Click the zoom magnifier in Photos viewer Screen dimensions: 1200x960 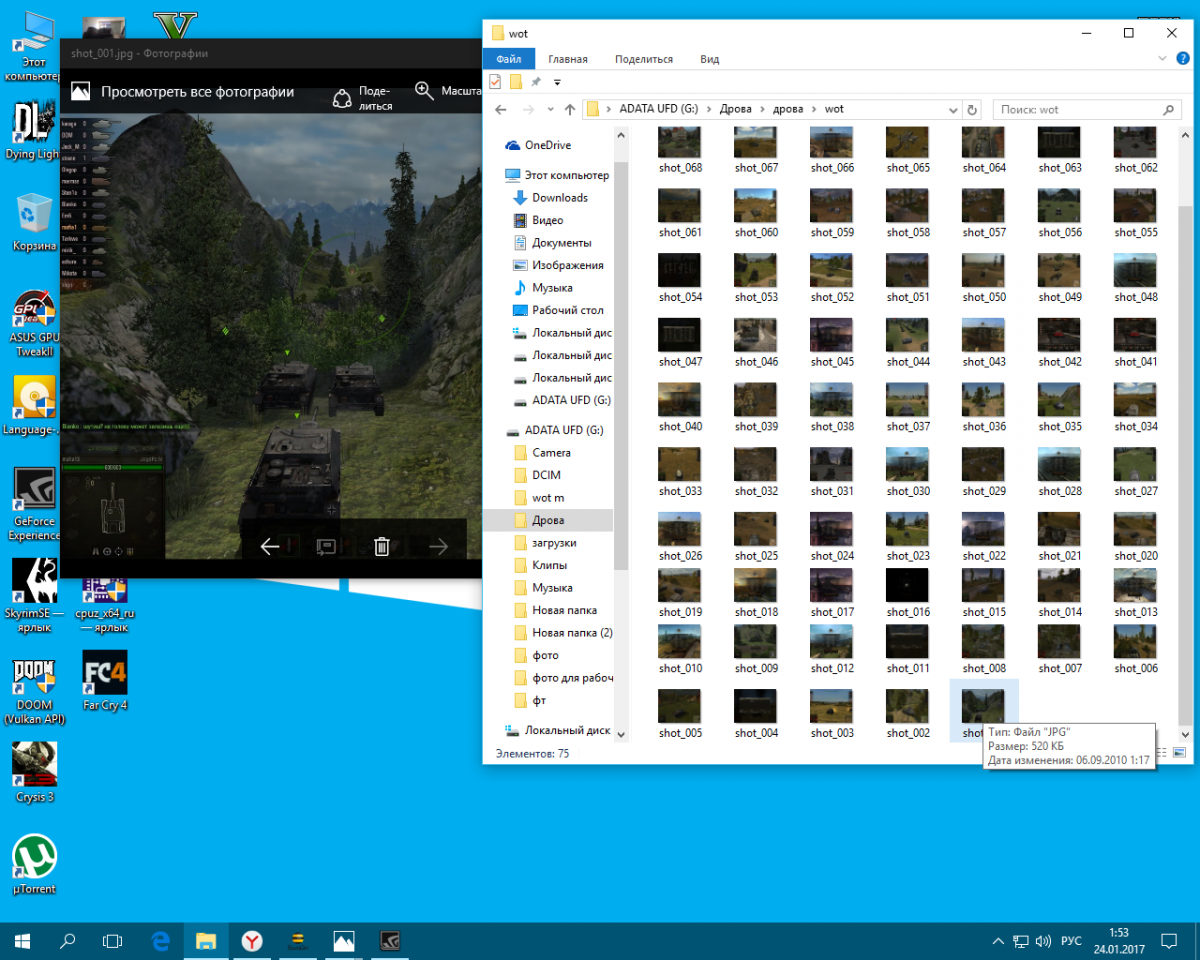[424, 91]
